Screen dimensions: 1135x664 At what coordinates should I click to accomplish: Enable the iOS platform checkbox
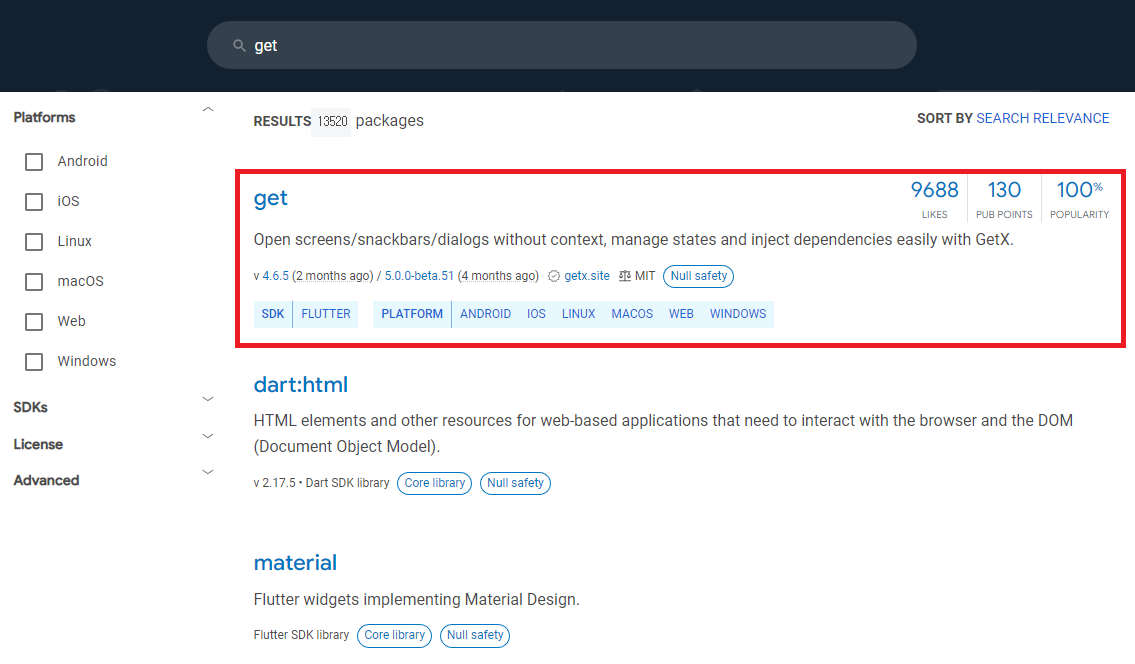point(34,201)
